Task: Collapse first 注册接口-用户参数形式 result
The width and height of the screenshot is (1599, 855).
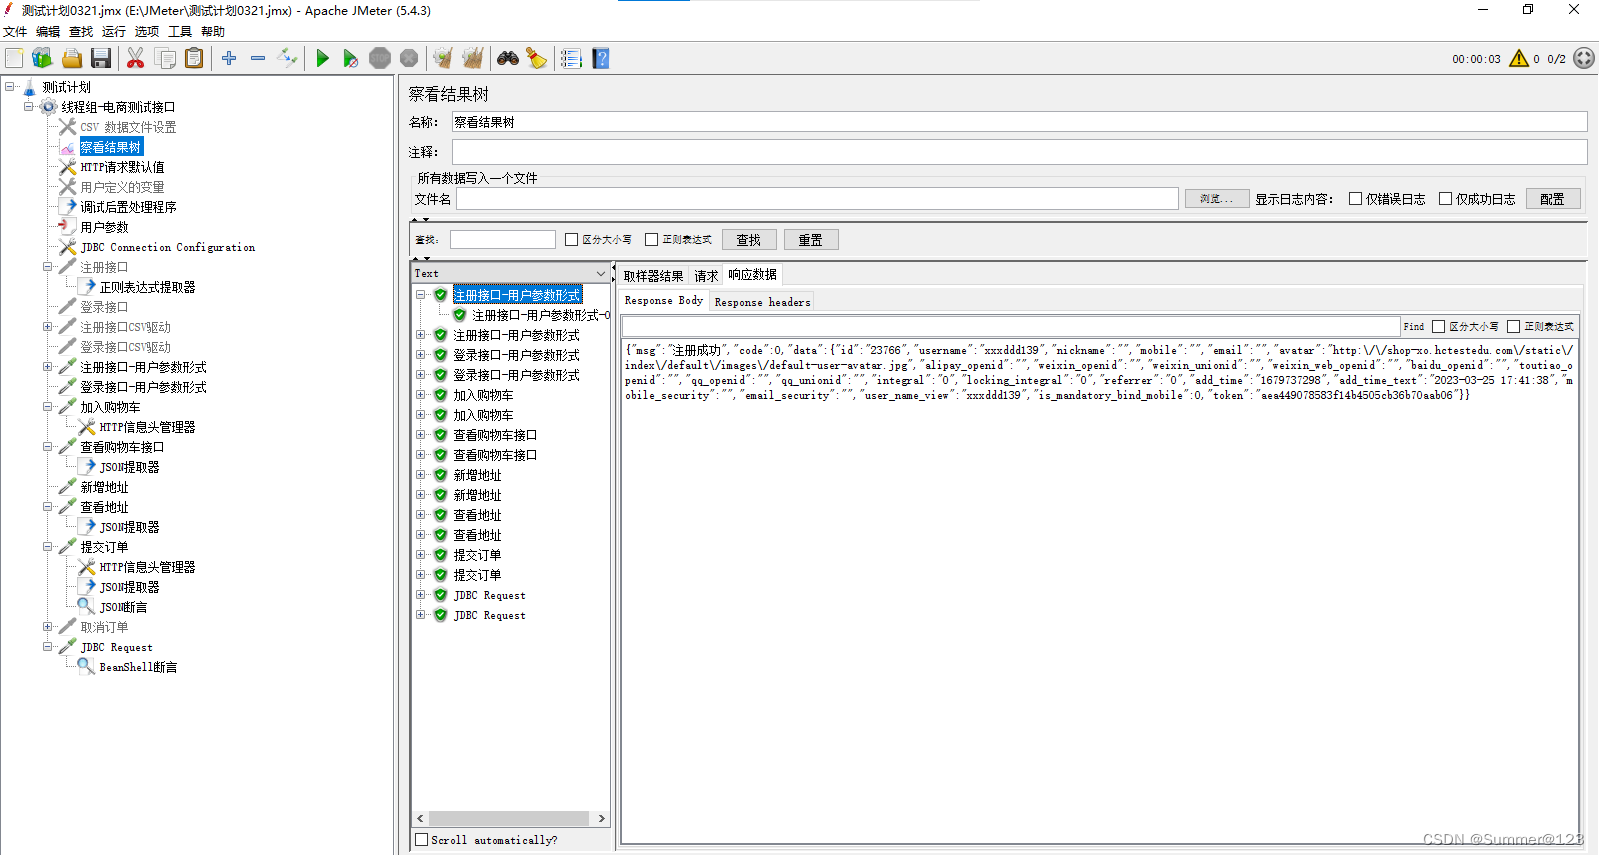Action: pos(421,295)
